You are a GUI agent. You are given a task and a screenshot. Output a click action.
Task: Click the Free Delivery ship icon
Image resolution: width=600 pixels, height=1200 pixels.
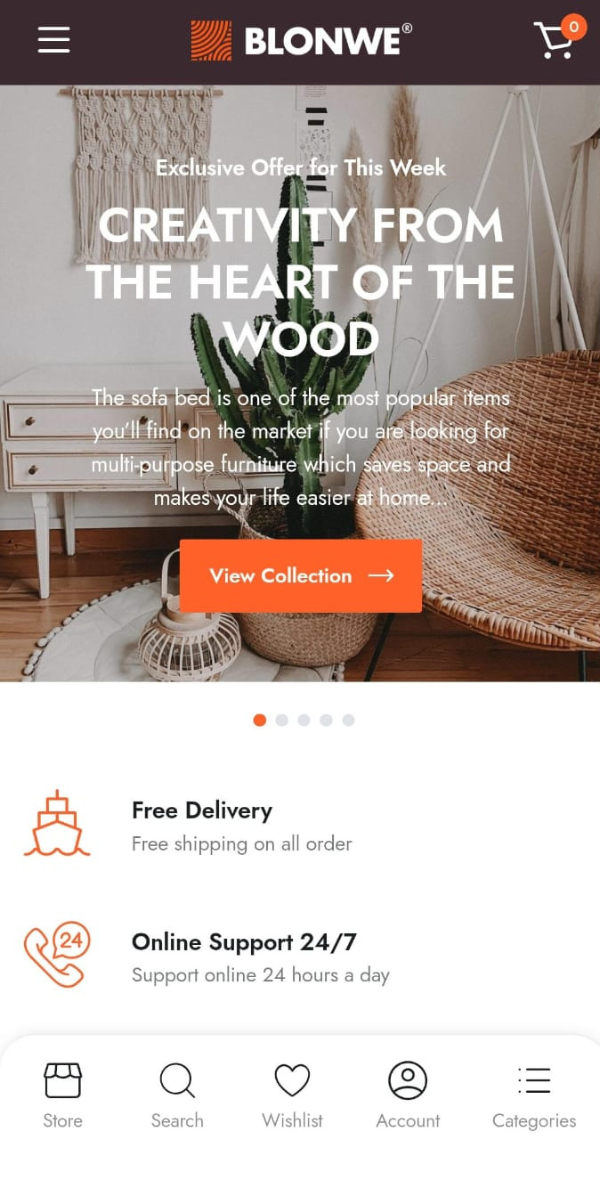[57, 824]
